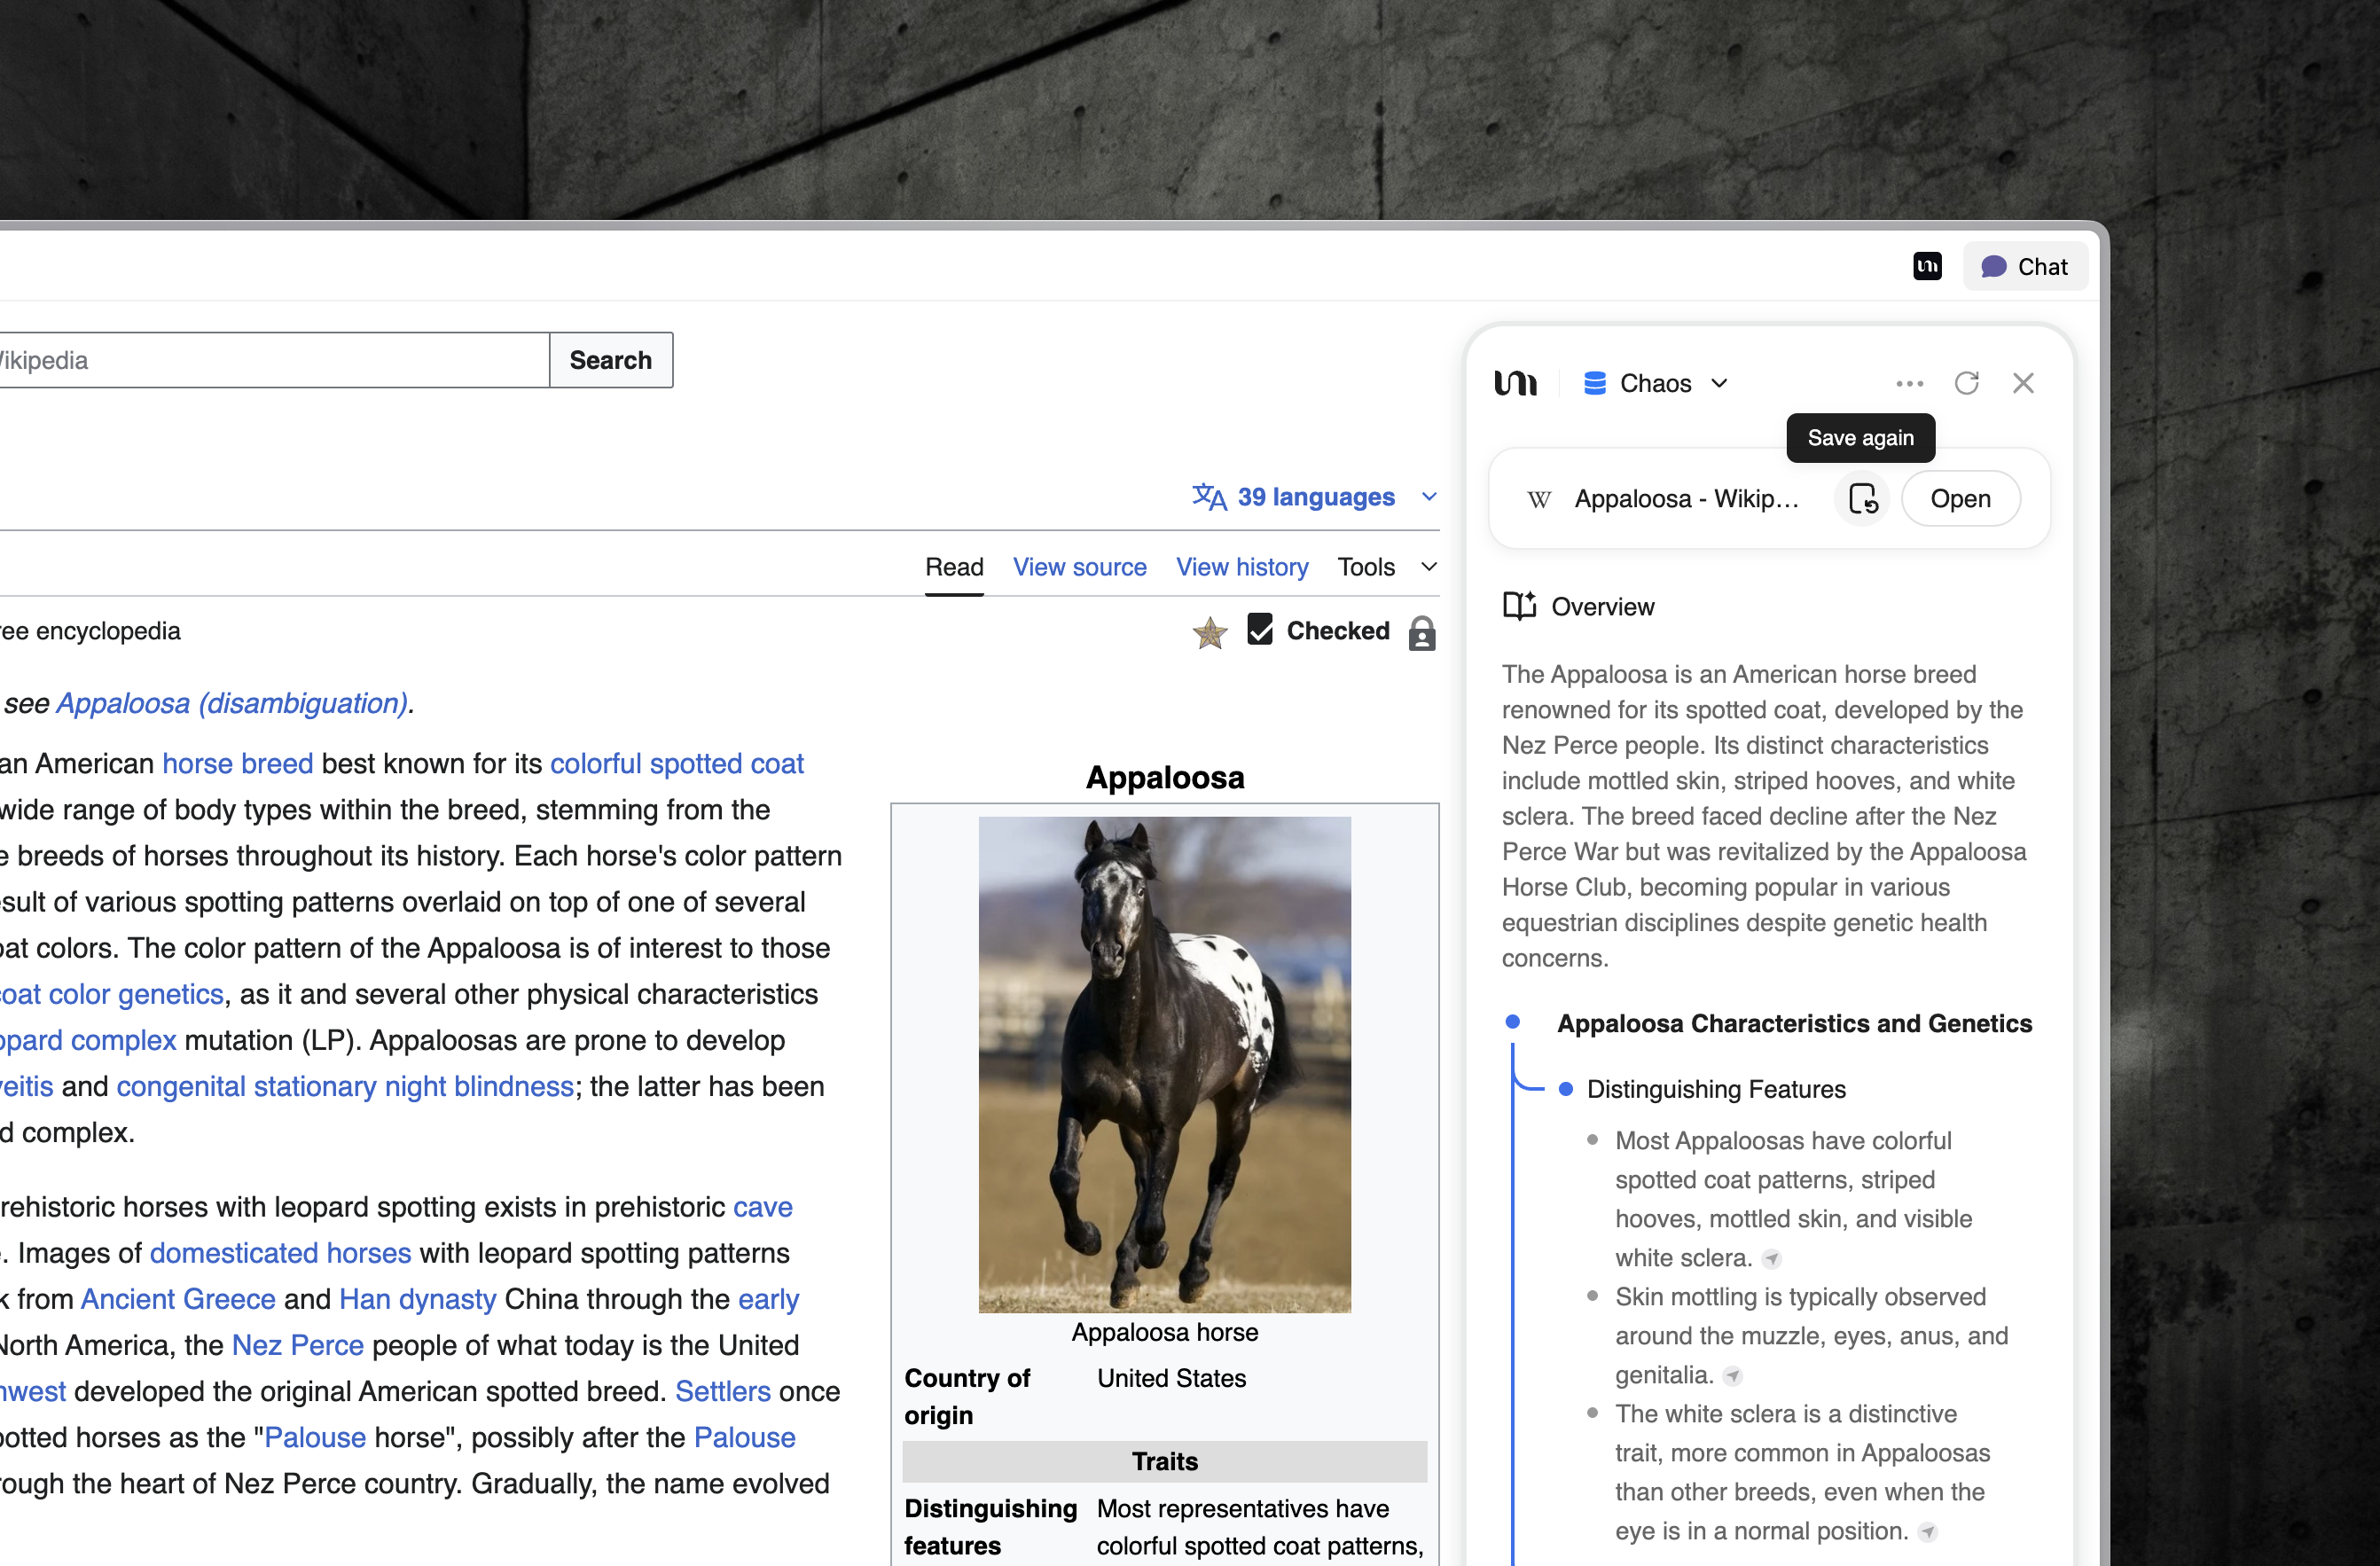Switch to the View history tab
The image size is (2380, 1566).
[1241, 567]
